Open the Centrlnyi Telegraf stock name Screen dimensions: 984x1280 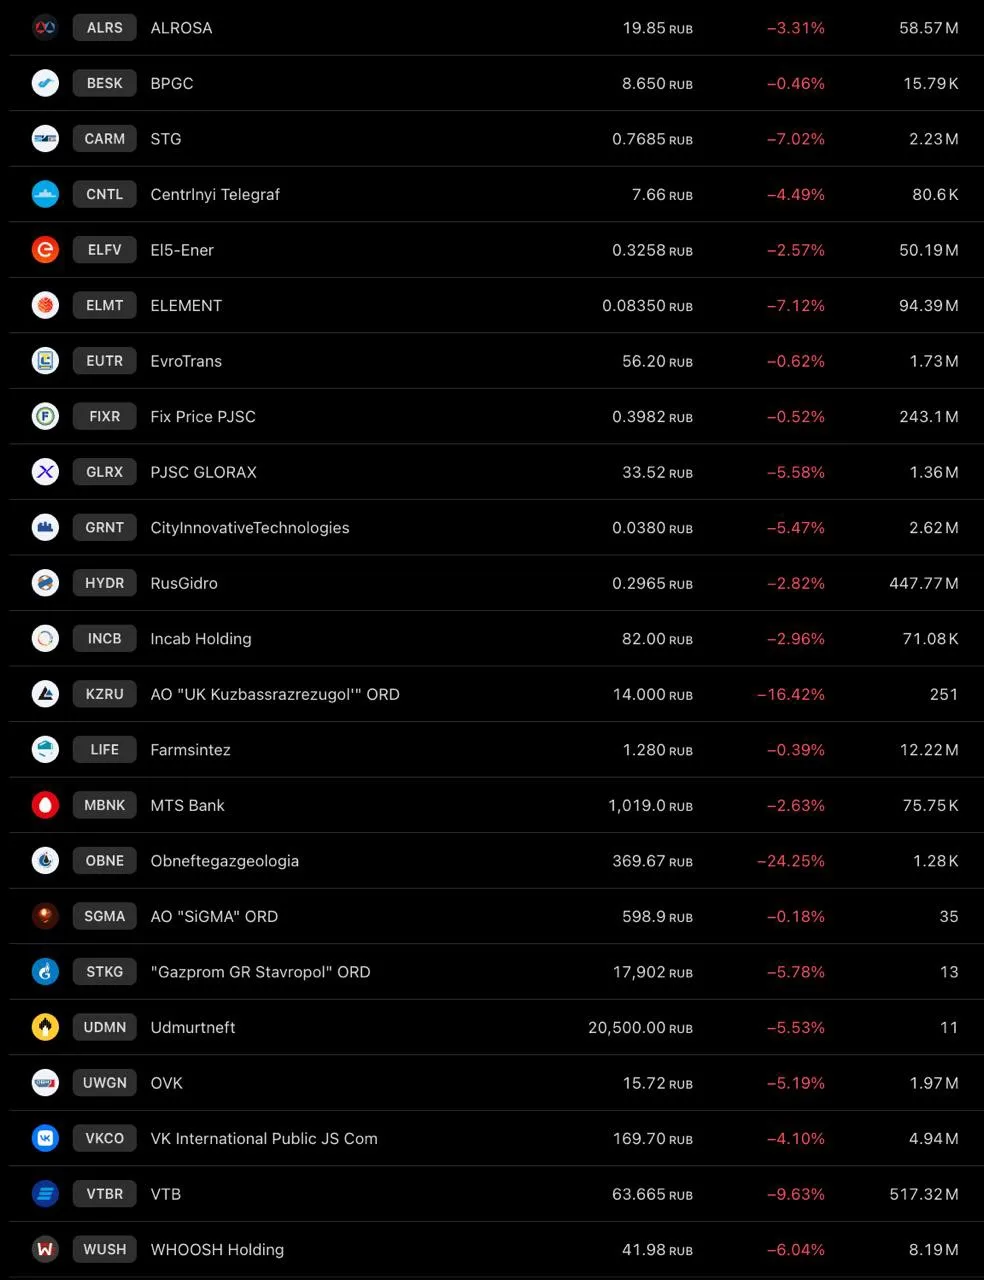click(x=215, y=194)
